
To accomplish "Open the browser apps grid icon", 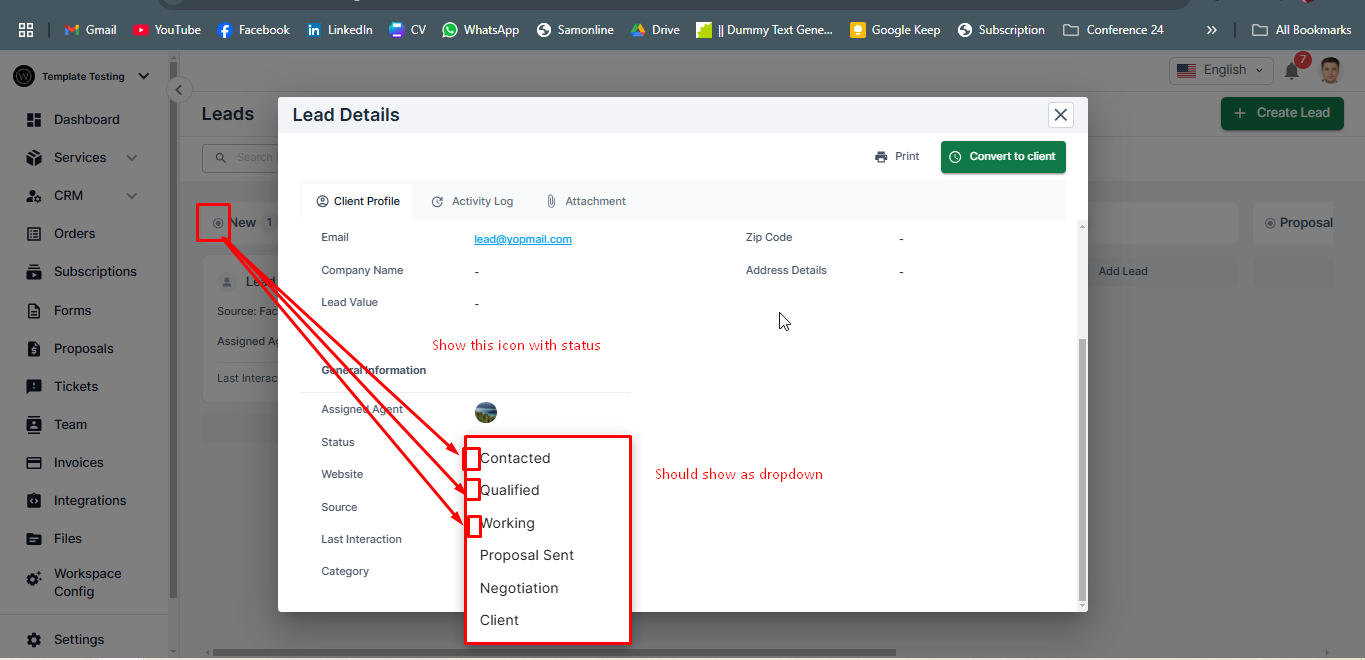I will click(x=26, y=30).
